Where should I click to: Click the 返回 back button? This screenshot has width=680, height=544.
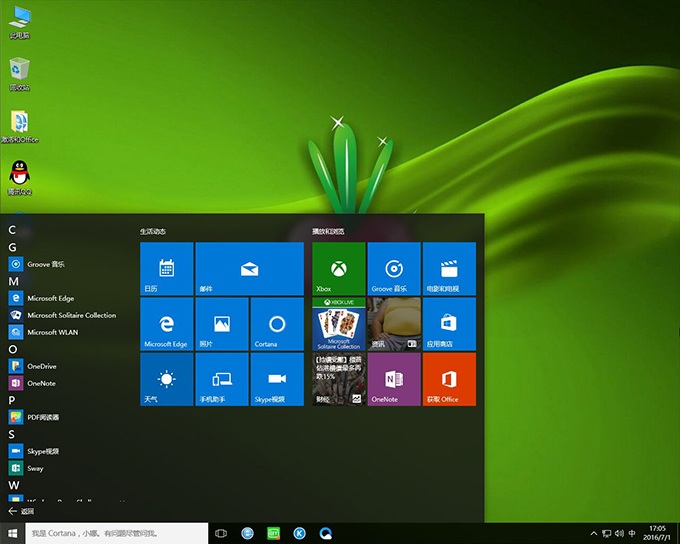pyautogui.click(x=20, y=511)
